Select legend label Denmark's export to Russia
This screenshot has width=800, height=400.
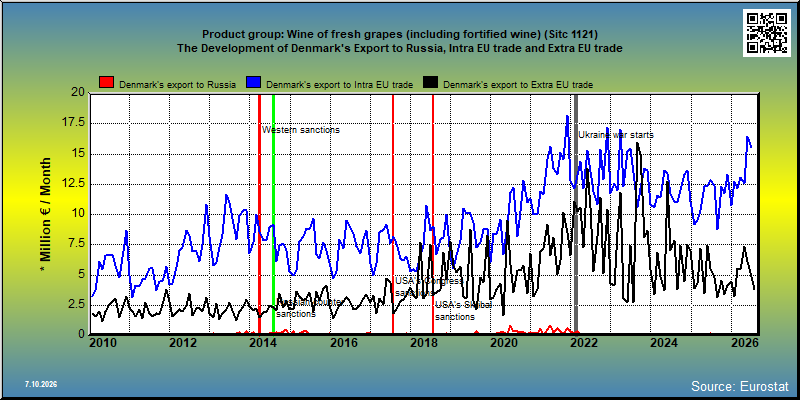pos(178,85)
